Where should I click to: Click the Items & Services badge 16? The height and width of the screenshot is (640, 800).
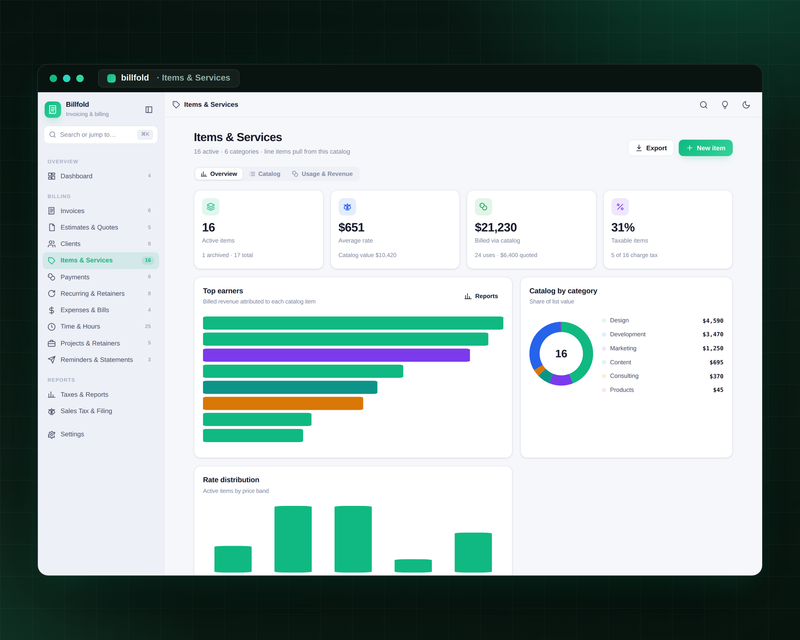[147, 260]
